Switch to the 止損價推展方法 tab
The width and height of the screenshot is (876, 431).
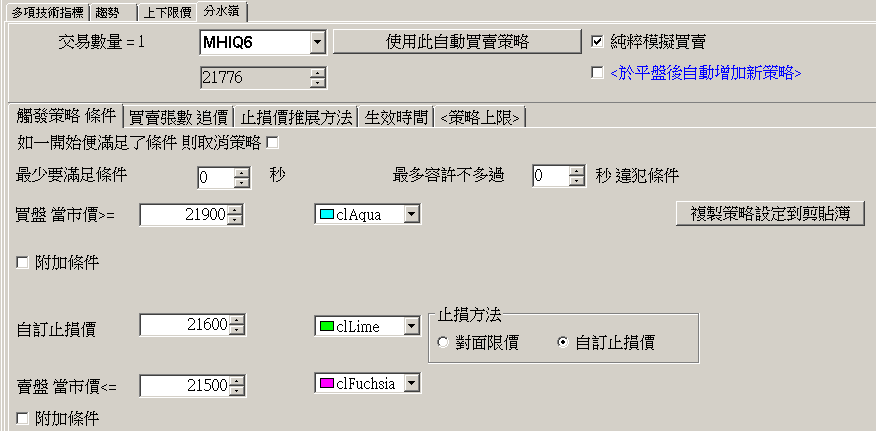click(x=298, y=117)
